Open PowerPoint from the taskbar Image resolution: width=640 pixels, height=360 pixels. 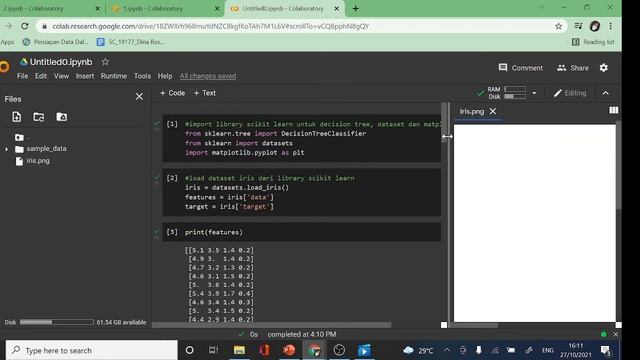coord(289,350)
